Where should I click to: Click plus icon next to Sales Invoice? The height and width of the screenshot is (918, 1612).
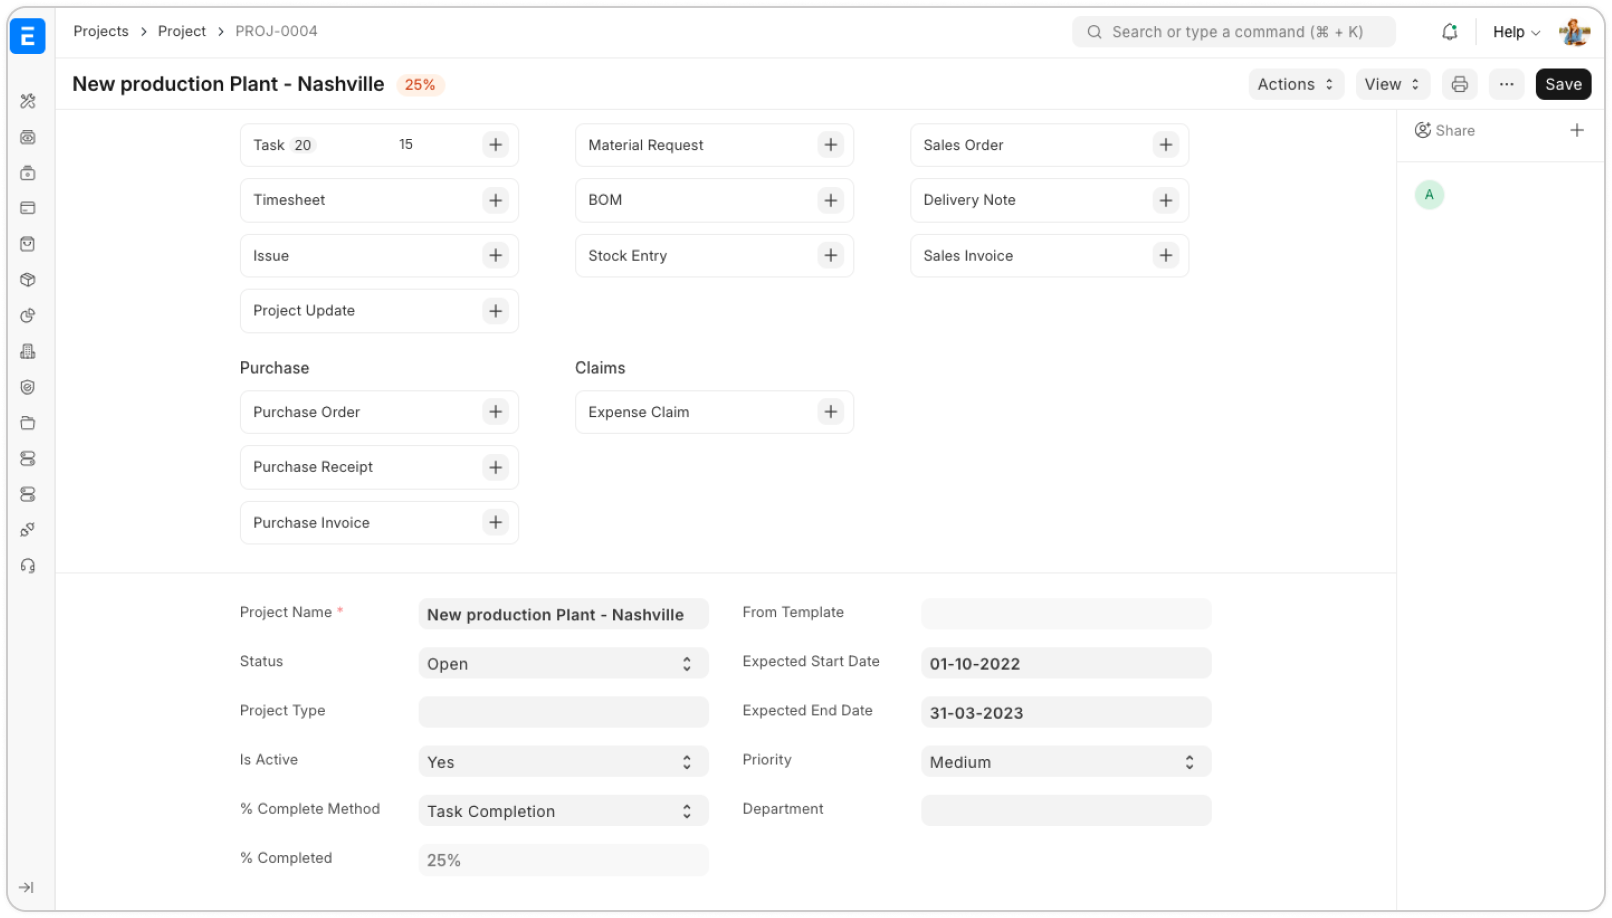coord(1165,256)
